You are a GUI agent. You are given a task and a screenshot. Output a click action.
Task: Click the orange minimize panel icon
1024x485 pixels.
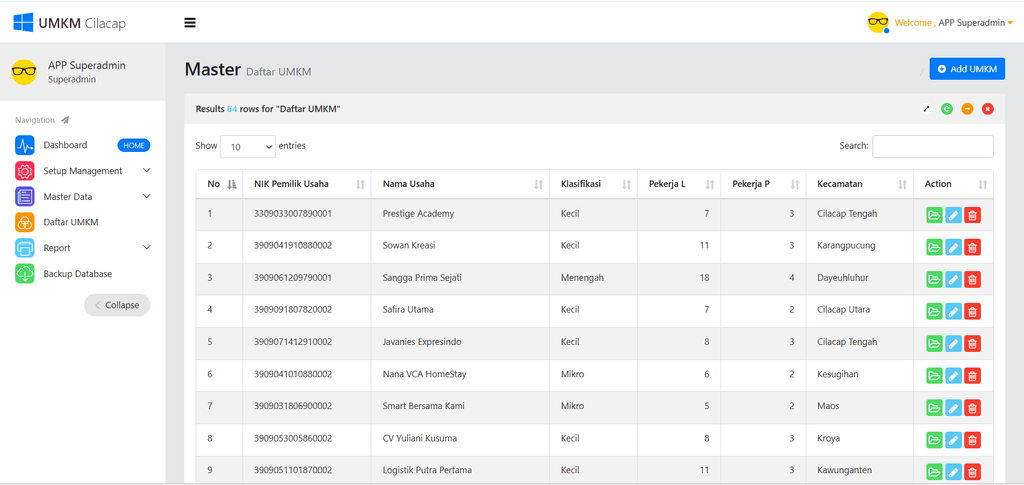tap(967, 109)
